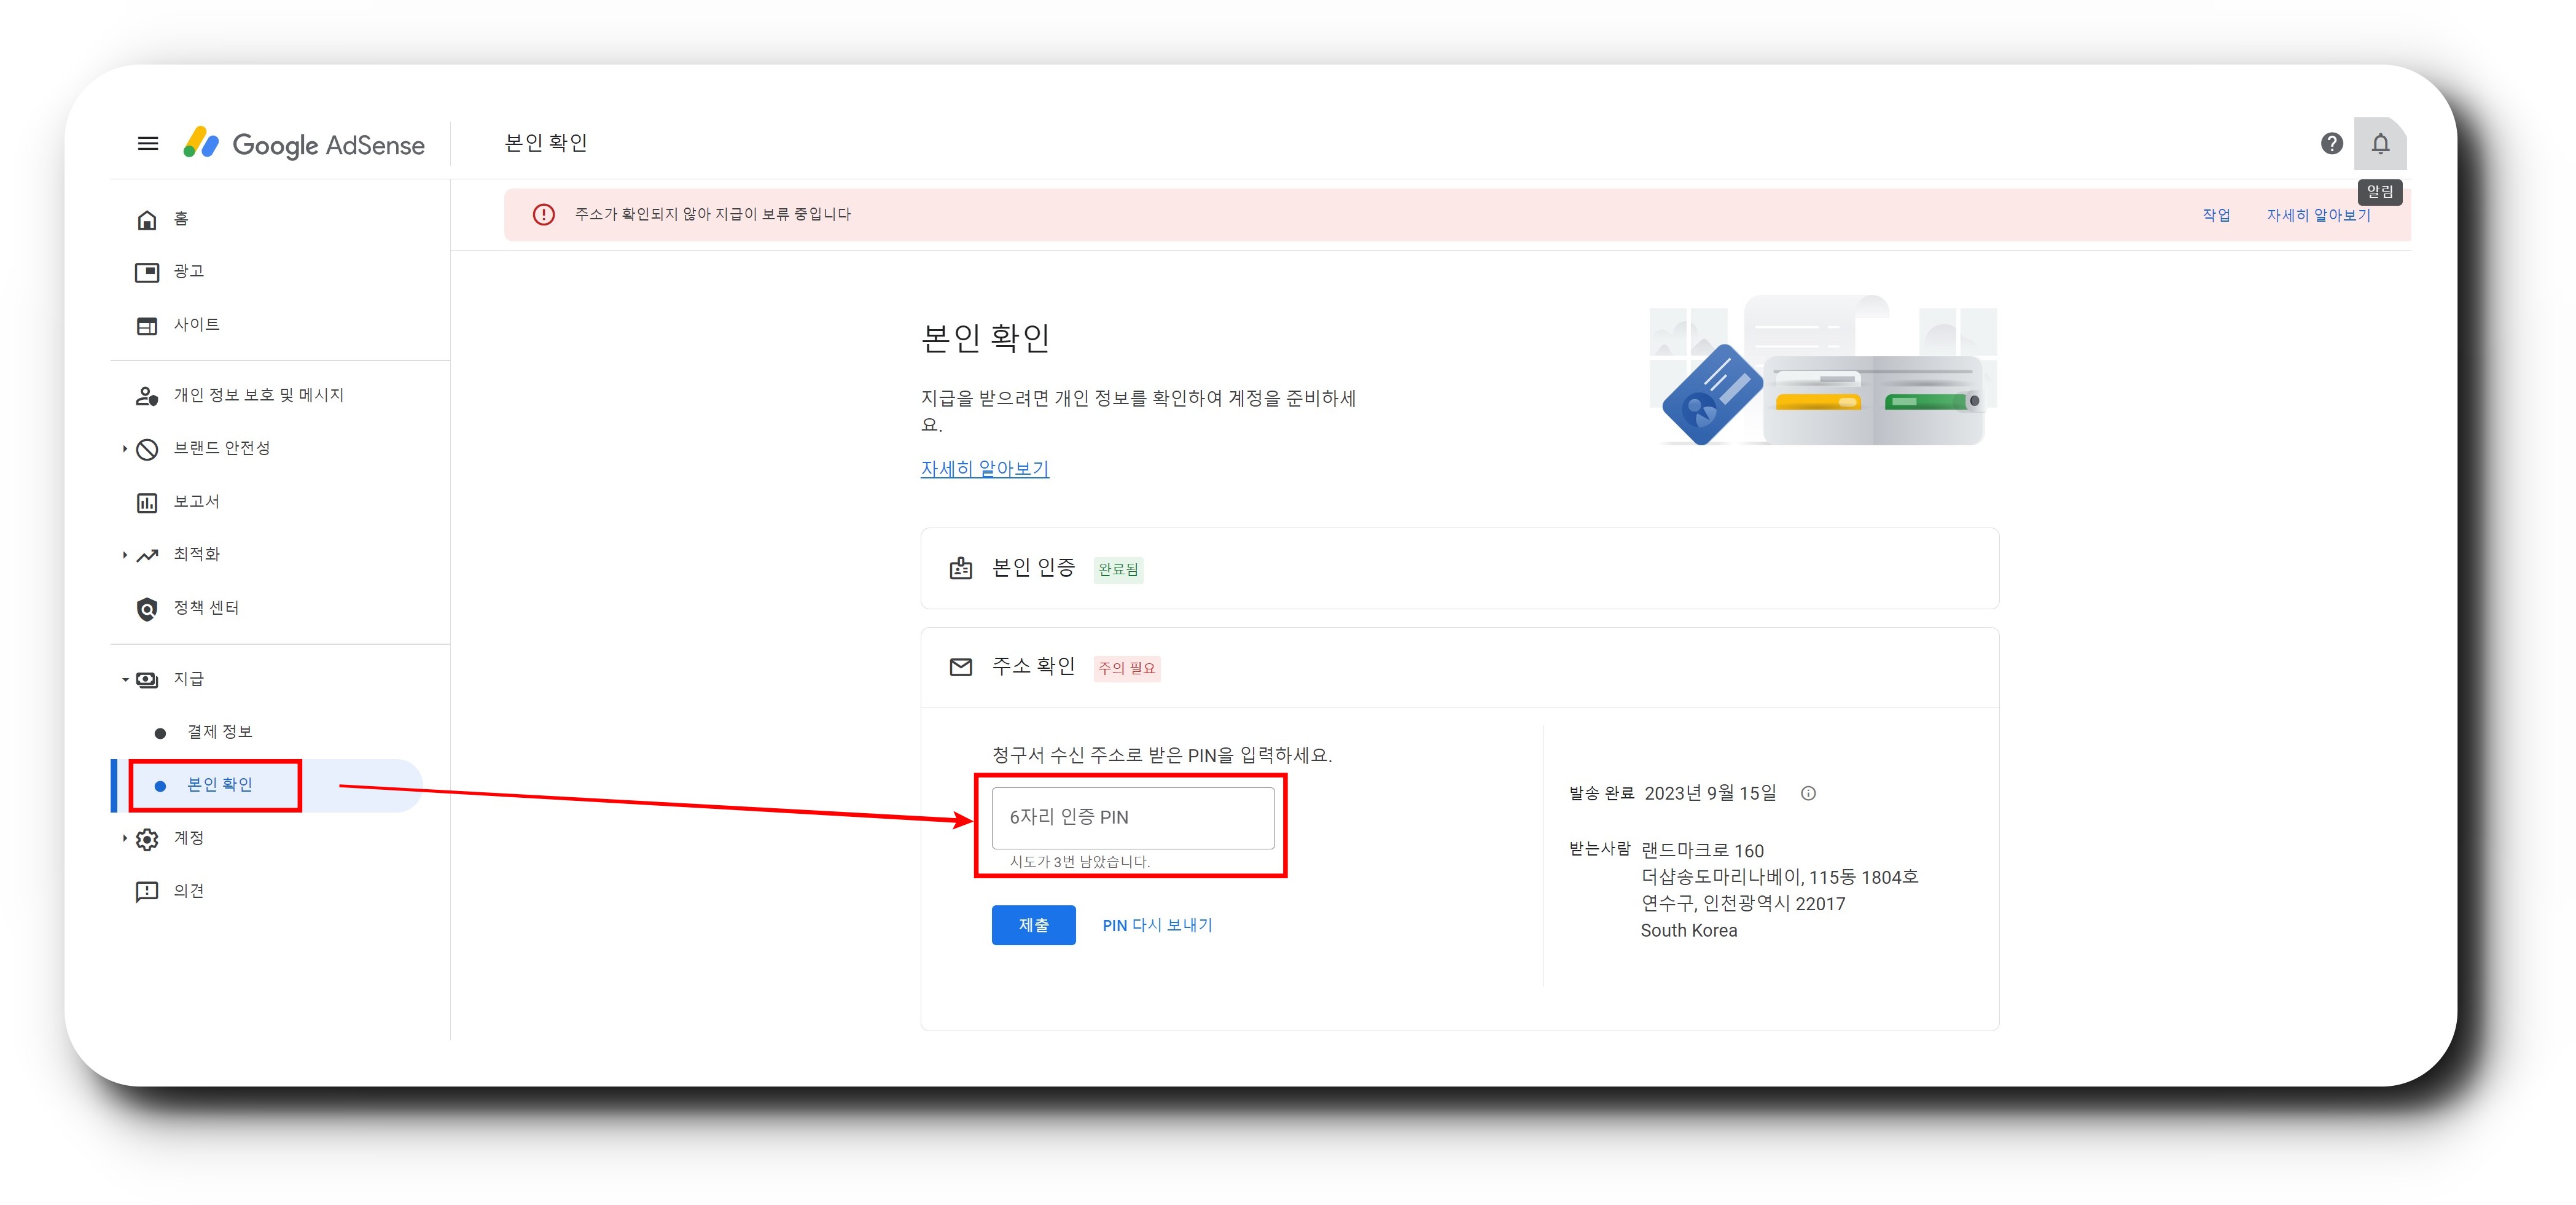Open the hamburger main menu icon
2576x1205 pixels.
(148, 144)
